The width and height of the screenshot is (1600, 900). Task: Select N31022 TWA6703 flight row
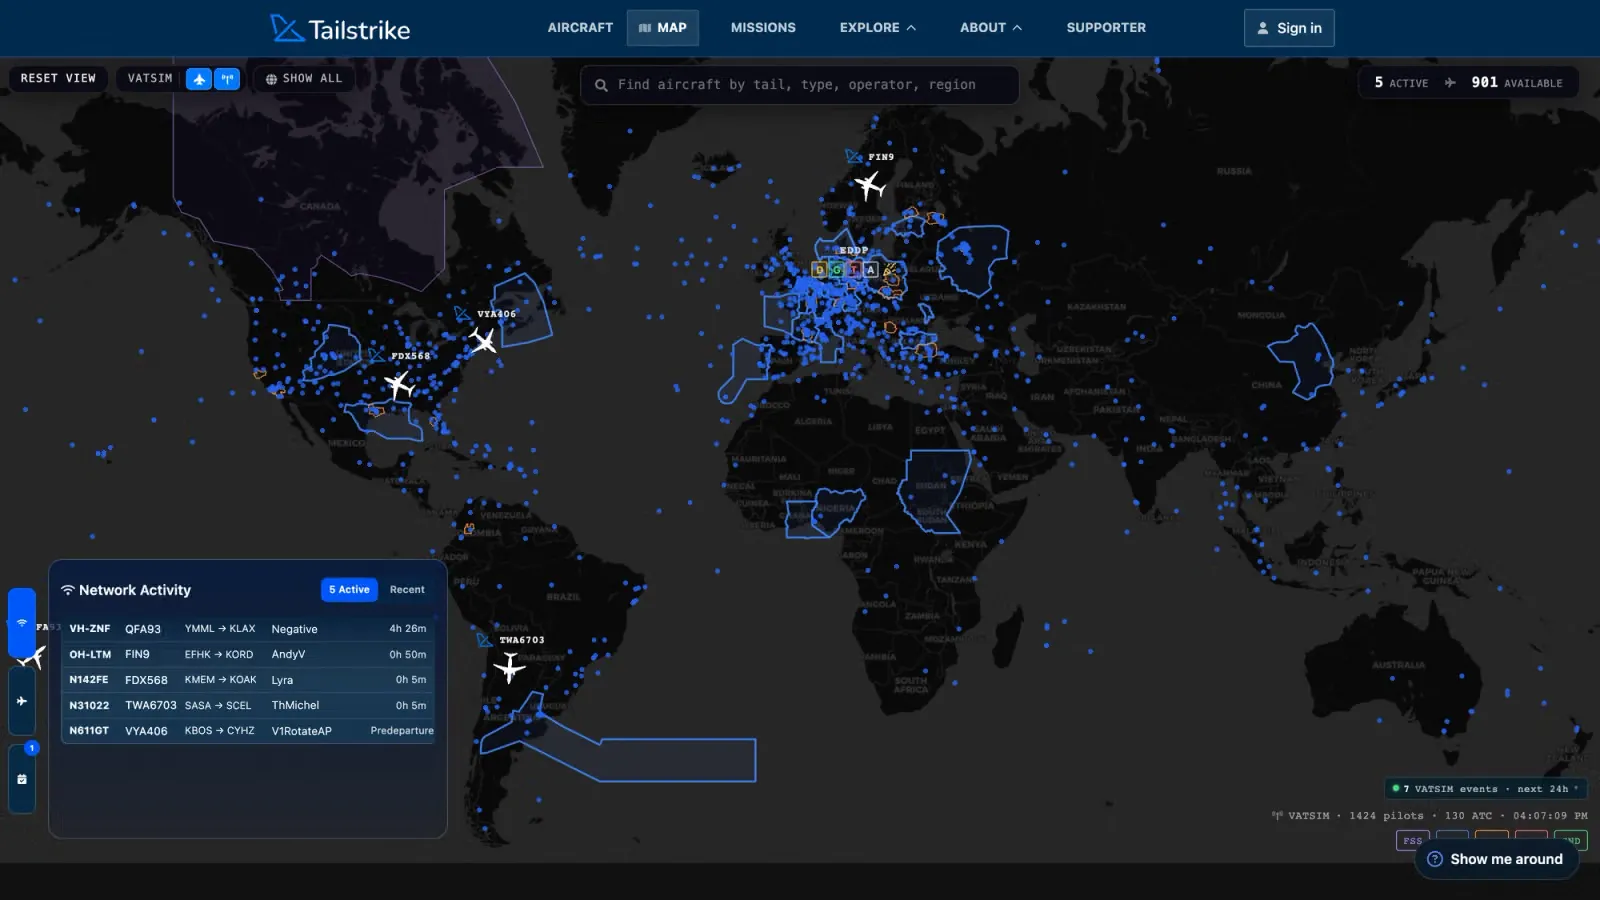(x=248, y=705)
